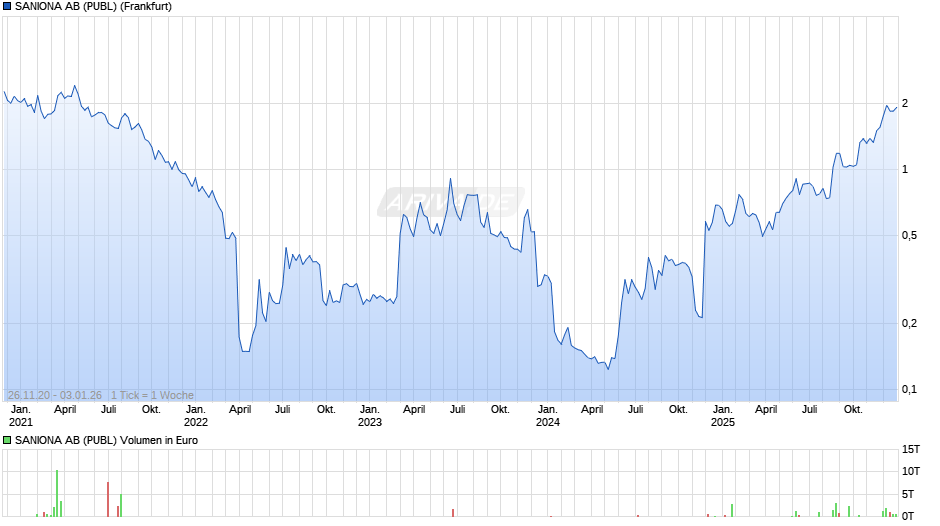Click the price axis label 2
The image size is (940, 526).
tap(905, 103)
